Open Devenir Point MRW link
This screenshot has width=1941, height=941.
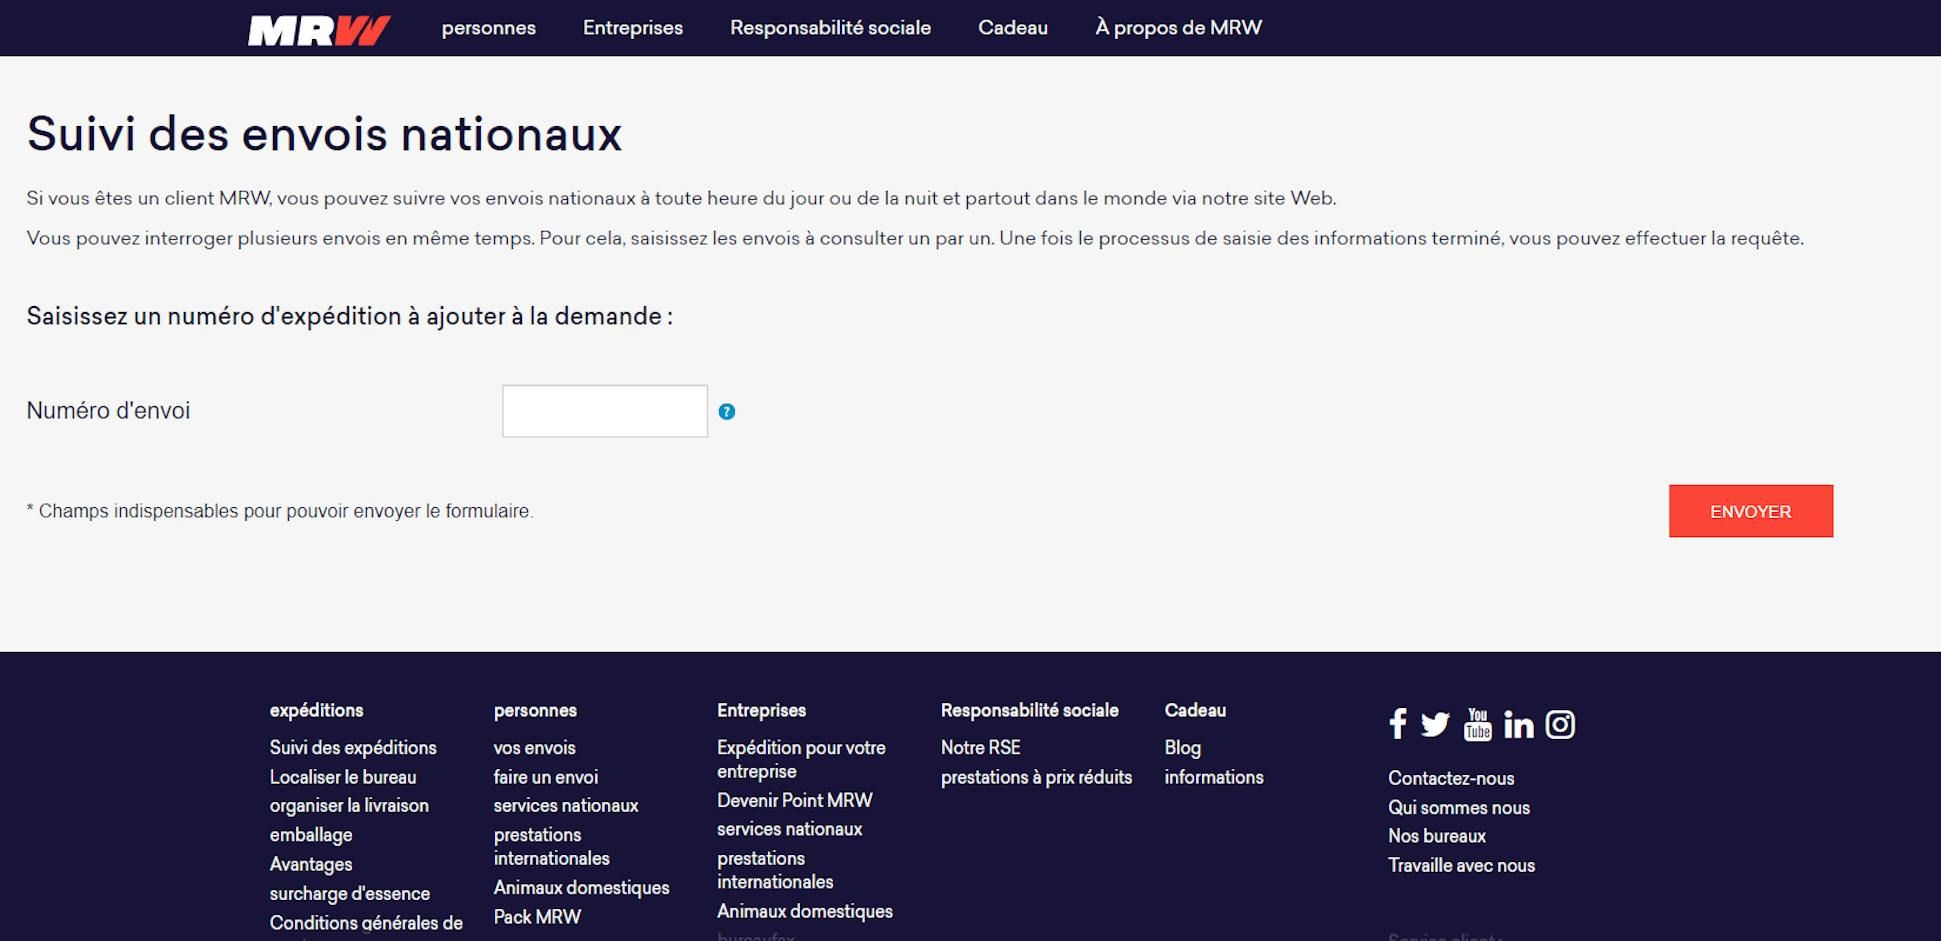point(795,800)
